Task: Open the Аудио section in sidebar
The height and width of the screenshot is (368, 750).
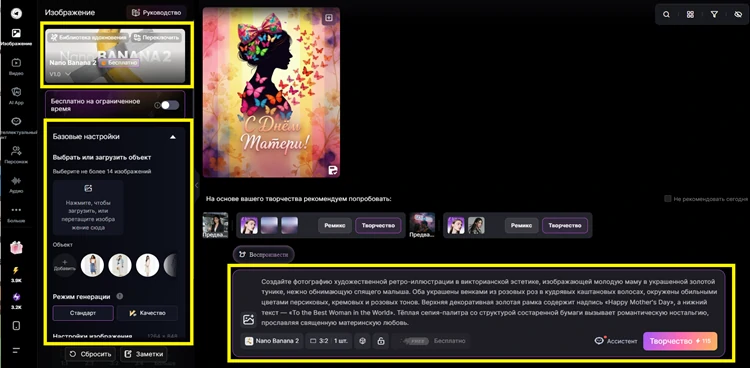Action: tap(16, 184)
